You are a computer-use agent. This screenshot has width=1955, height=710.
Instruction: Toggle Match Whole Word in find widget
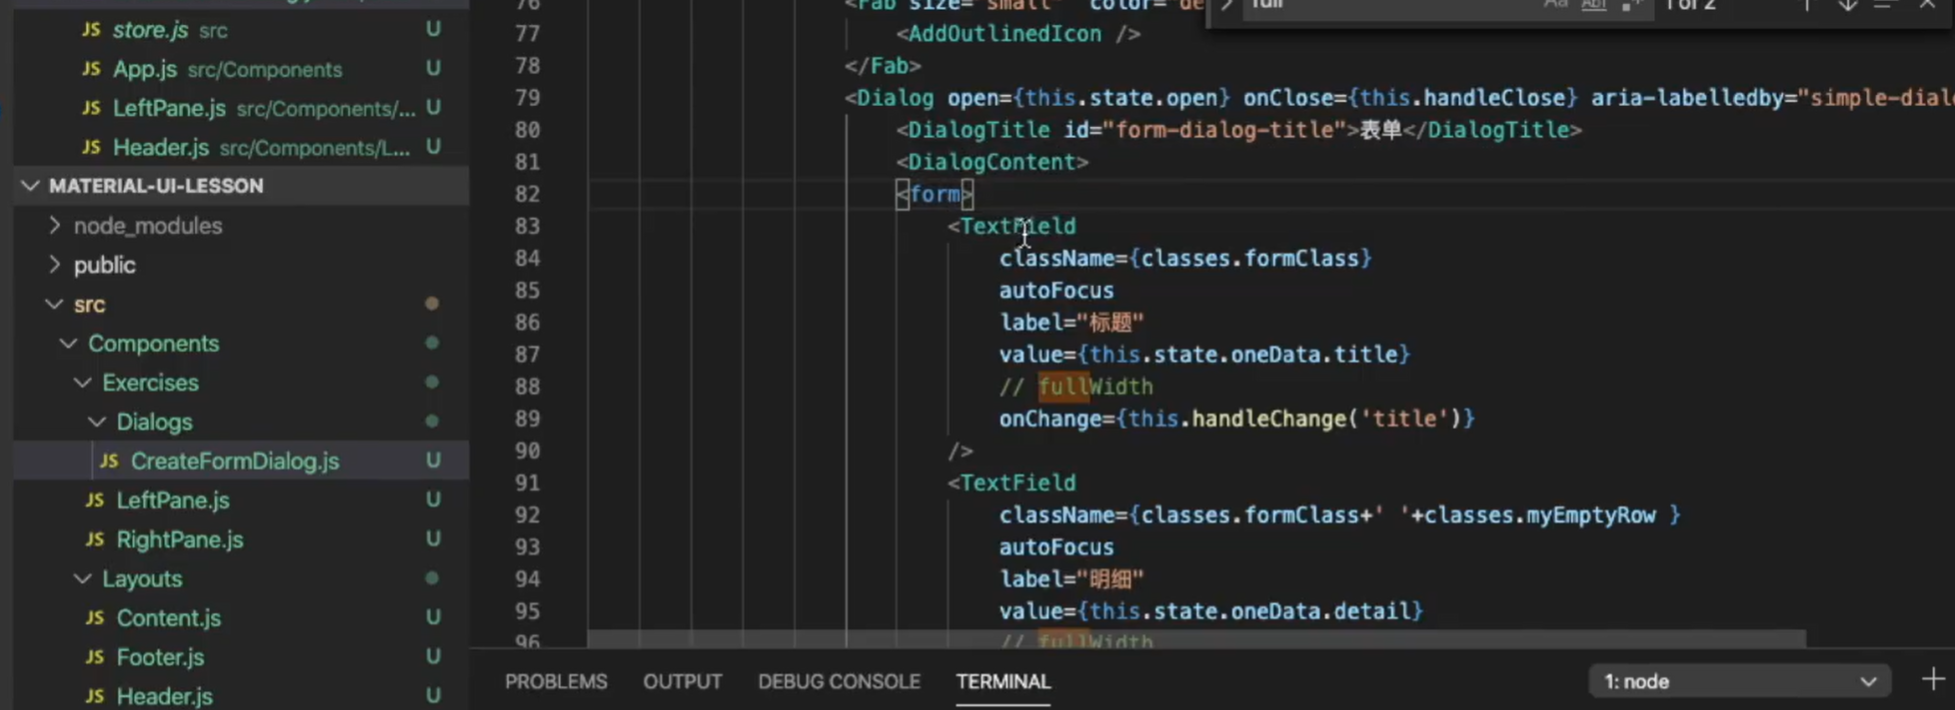[x=1594, y=5]
